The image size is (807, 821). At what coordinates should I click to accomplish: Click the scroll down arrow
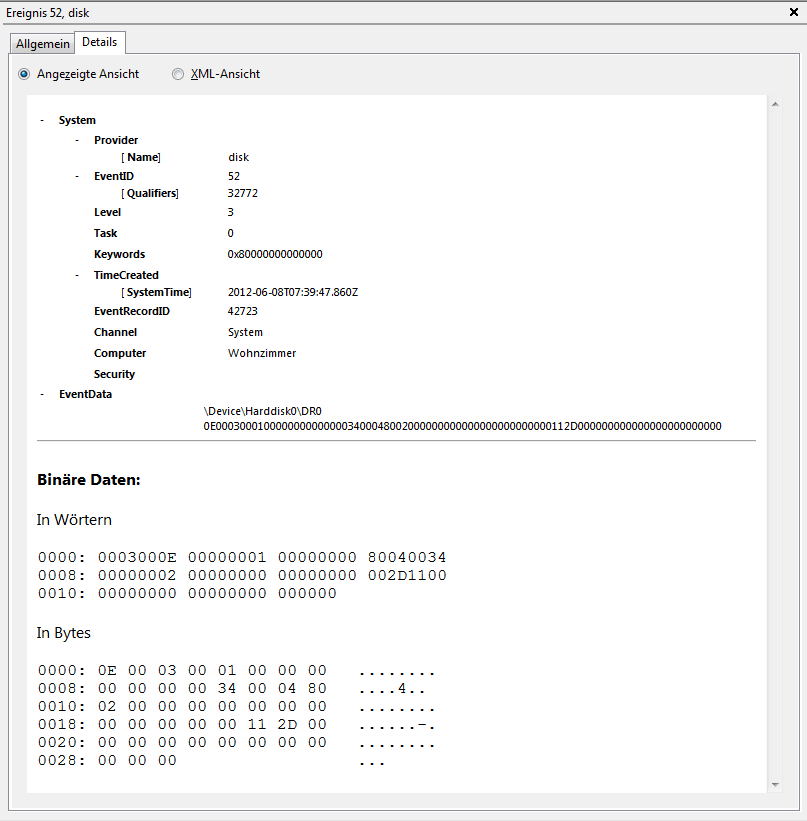[775, 784]
